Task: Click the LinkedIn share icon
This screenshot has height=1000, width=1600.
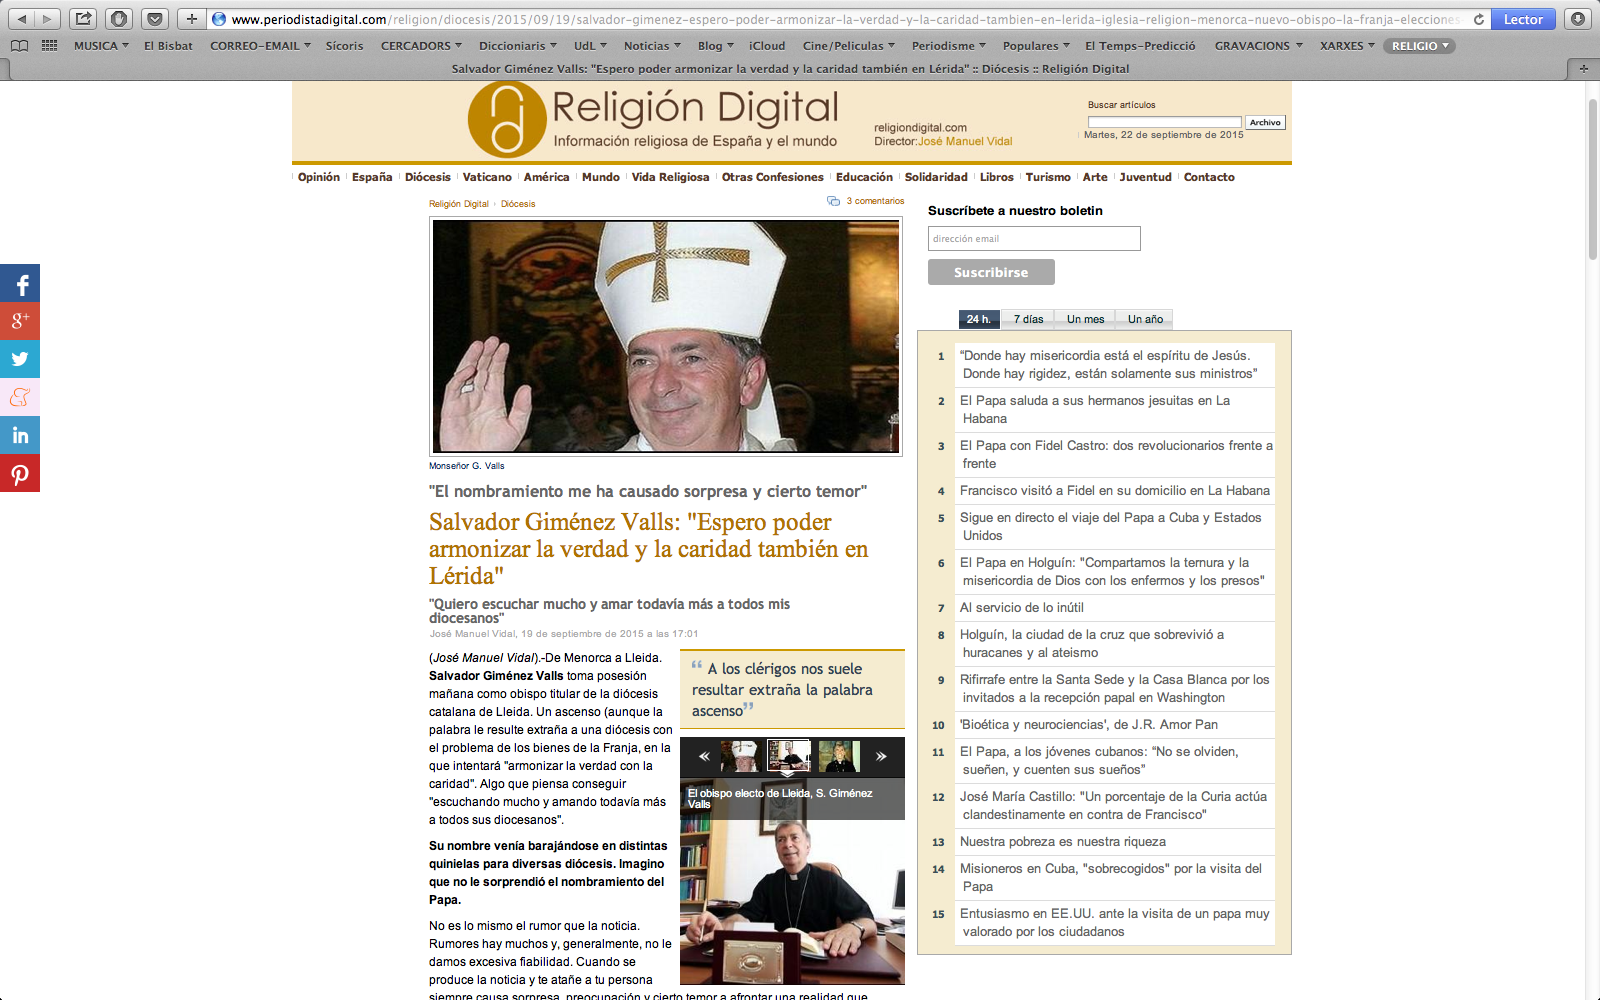Action: 20,435
